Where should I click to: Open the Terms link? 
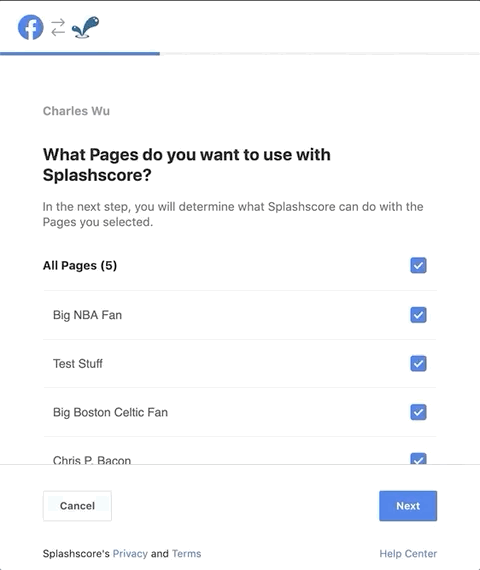pos(187,554)
